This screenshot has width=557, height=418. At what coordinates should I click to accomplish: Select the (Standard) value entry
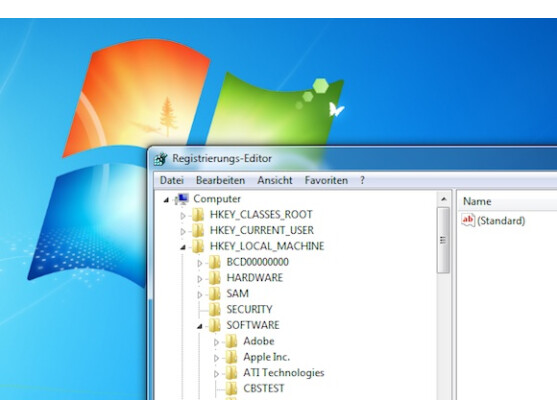[x=501, y=221]
